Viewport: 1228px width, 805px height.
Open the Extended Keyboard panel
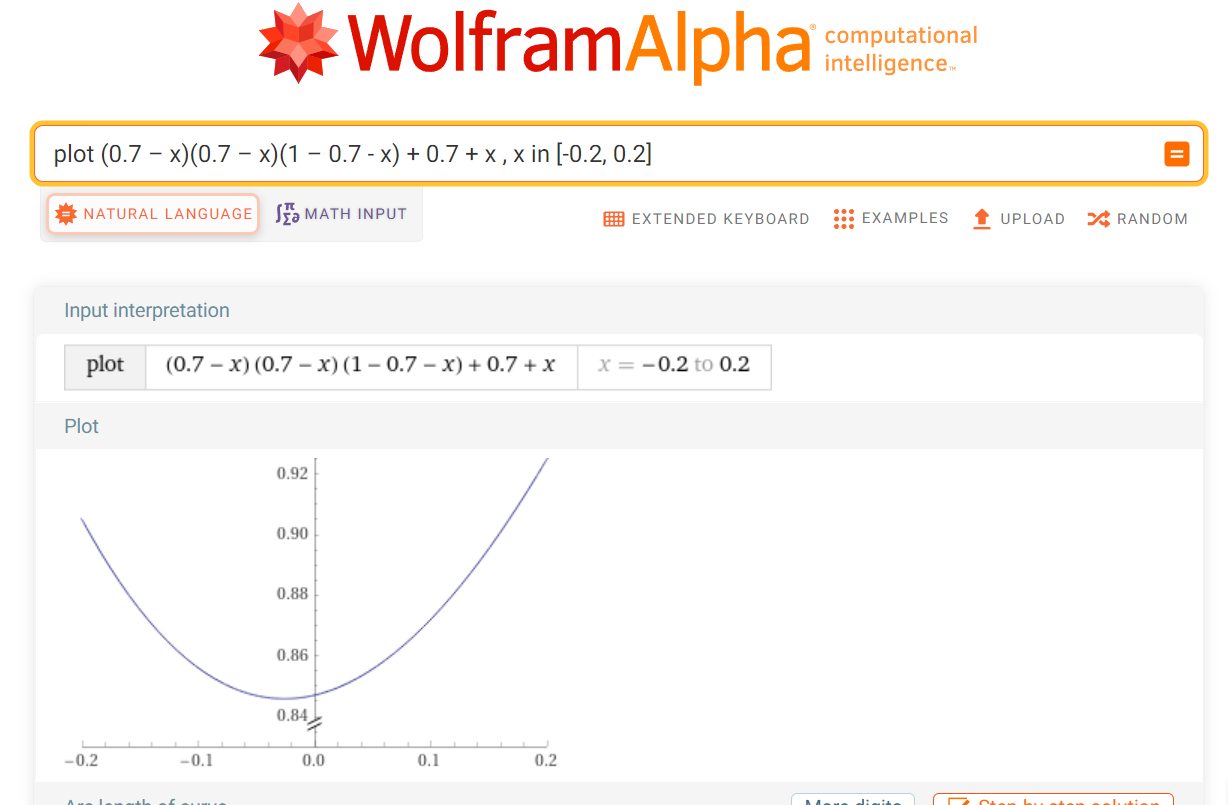(x=720, y=219)
